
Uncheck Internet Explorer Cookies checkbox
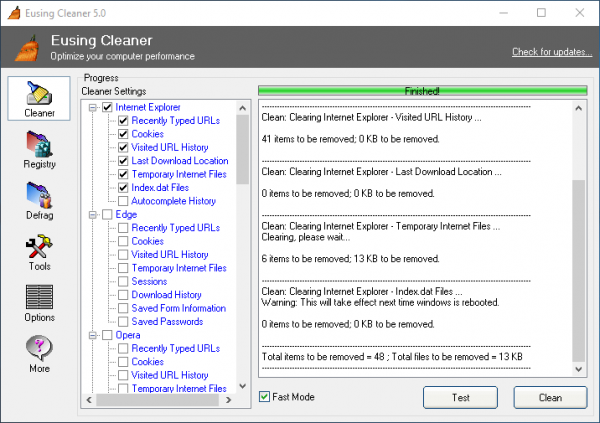(x=123, y=134)
